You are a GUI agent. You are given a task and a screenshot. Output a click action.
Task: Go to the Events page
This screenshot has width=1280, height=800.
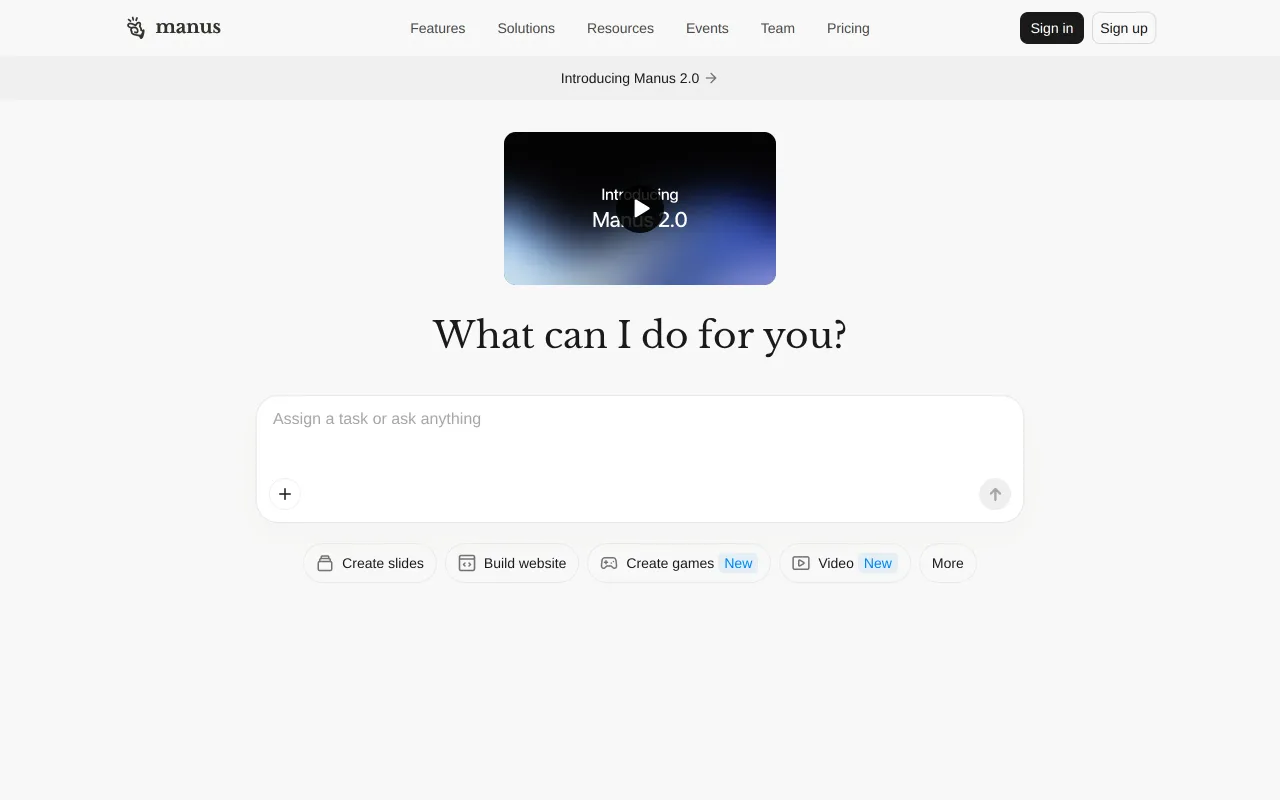coord(707,28)
